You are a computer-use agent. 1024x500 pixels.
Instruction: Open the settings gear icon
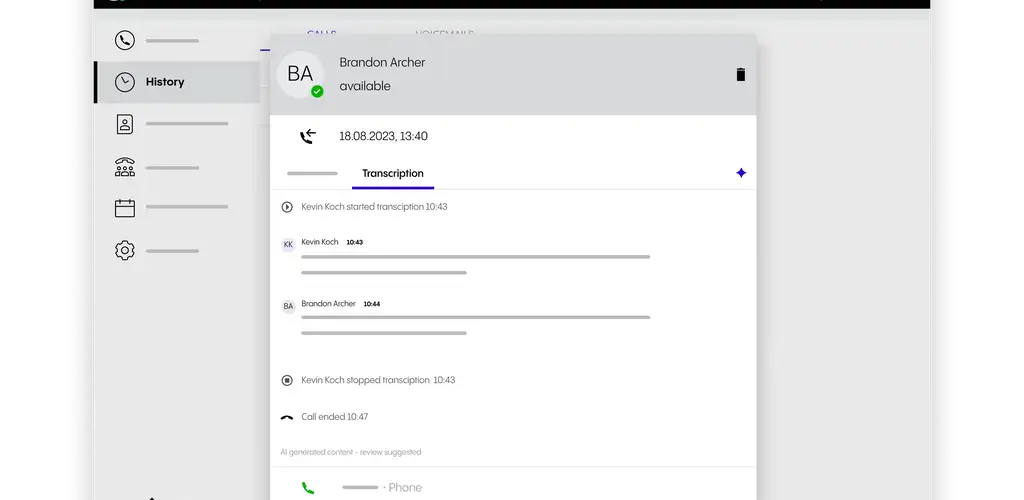124,250
